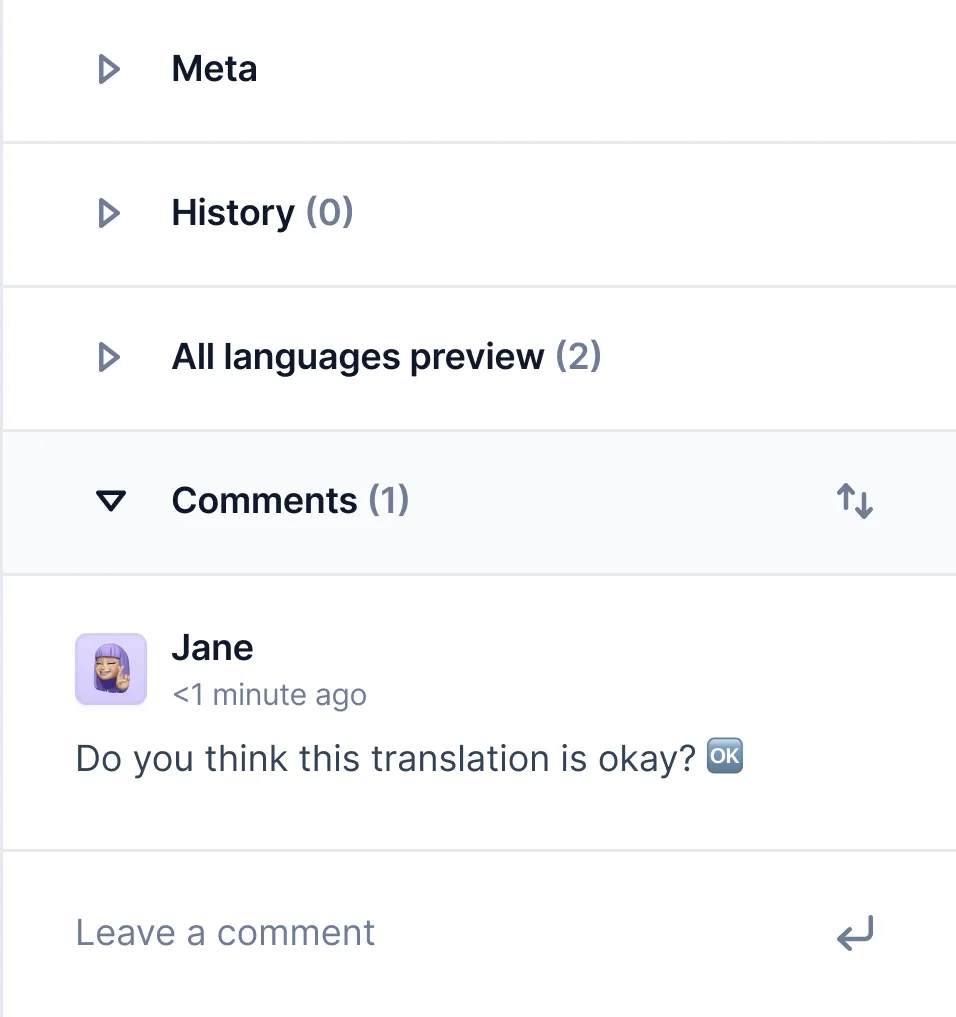Click the return arrow to submit a comment
The height and width of the screenshot is (1017, 956).
click(854, 934)
